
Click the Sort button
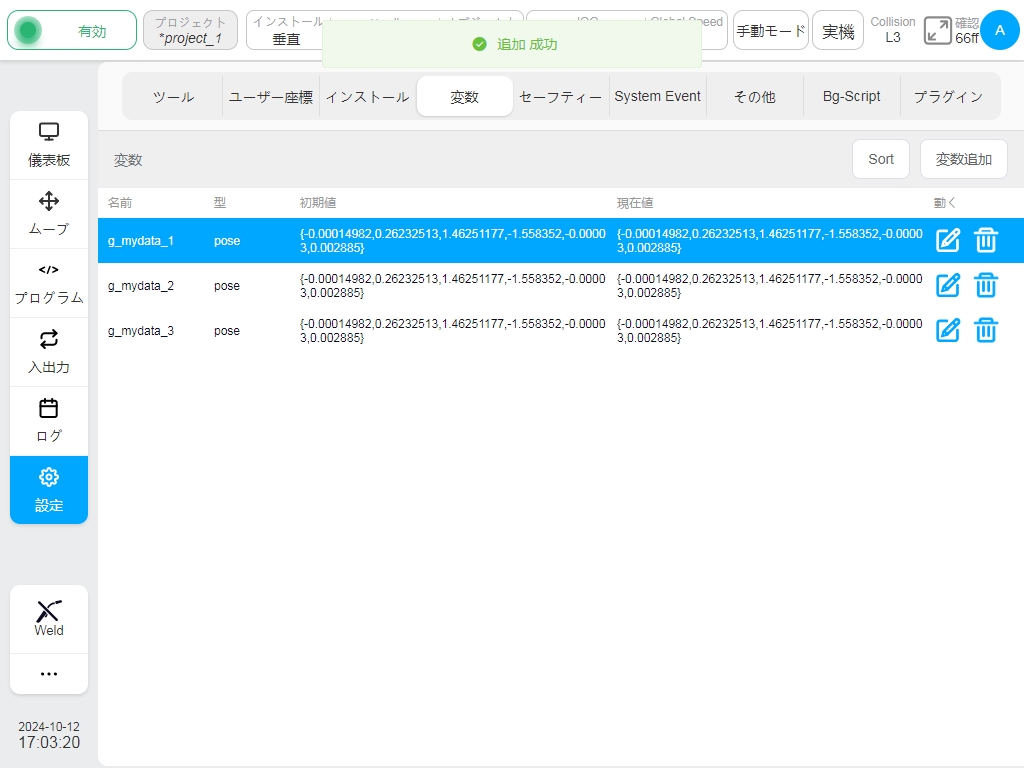click(880, 159)
